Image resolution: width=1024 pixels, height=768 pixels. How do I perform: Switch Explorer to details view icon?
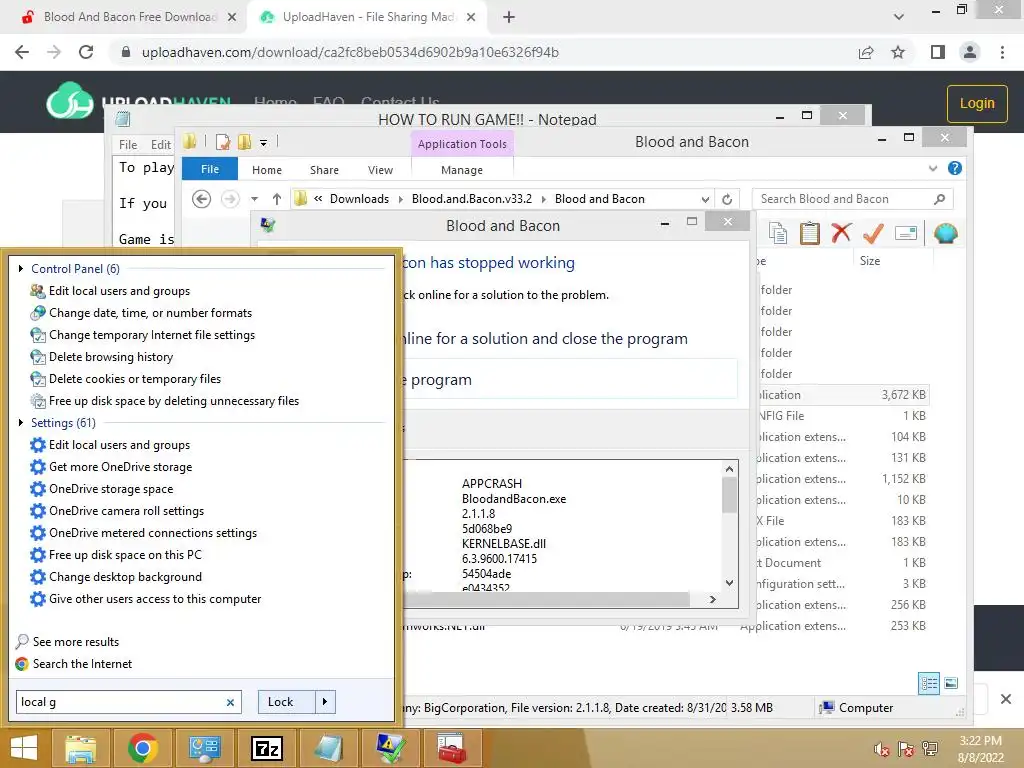[929, 683]
